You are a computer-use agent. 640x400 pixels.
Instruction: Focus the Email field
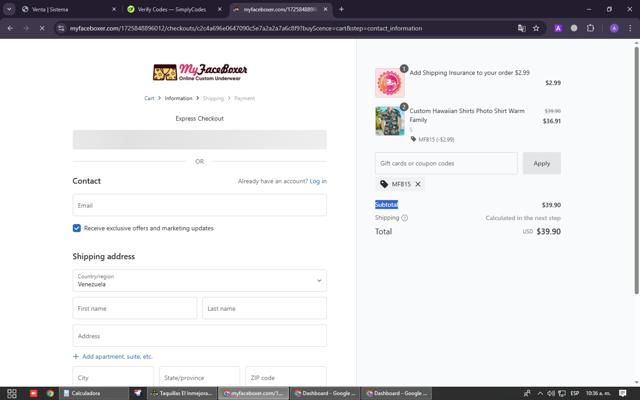[x=200, y=205]
